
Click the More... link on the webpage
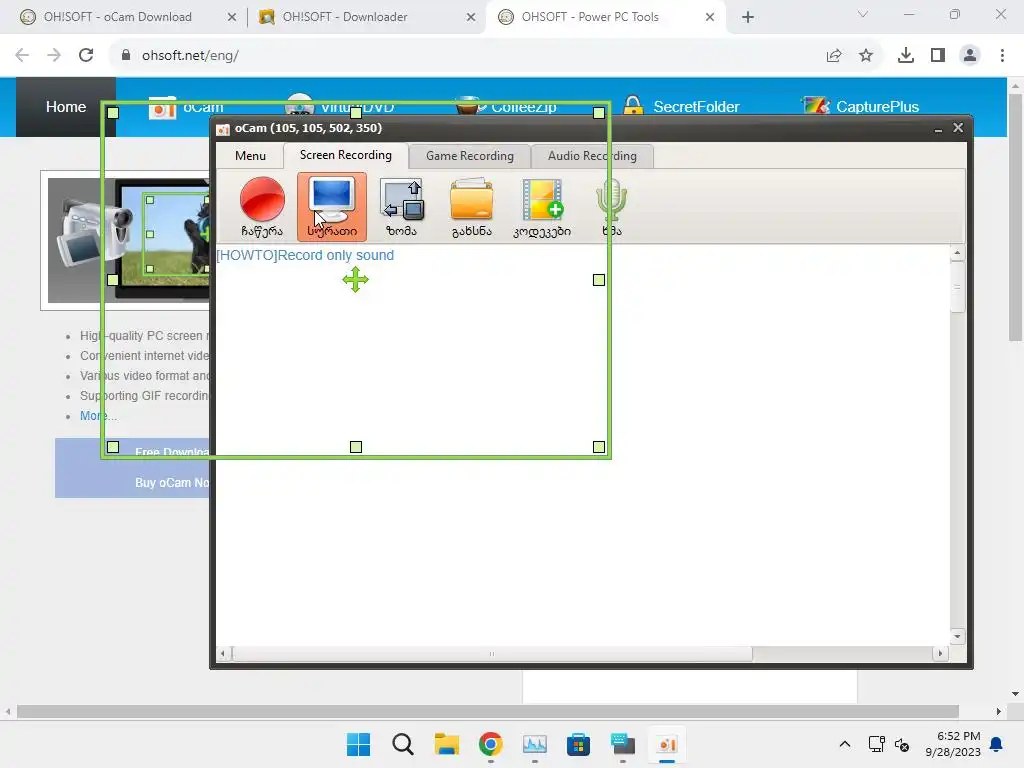click(98, 415)
